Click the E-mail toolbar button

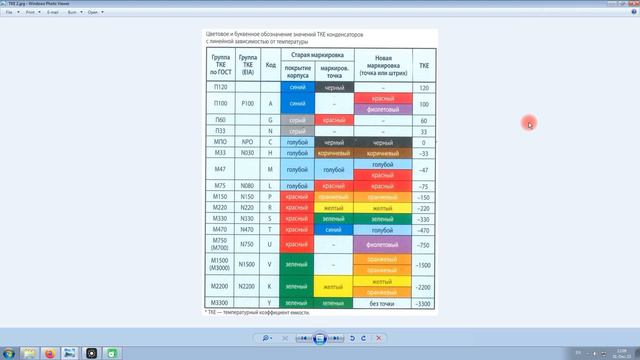pyautogui.click(x=53, y=12)
